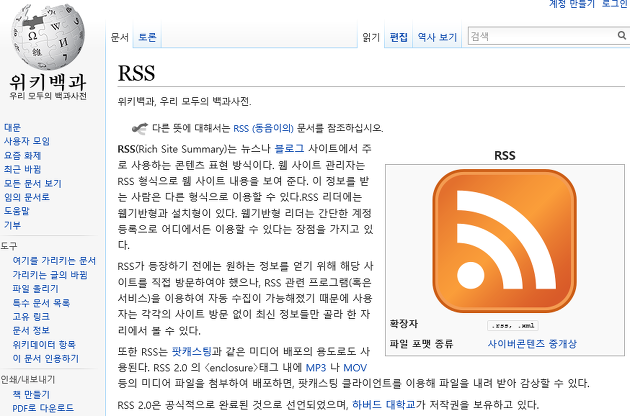Open 모든 문서 보기 link

pos(33,183)
